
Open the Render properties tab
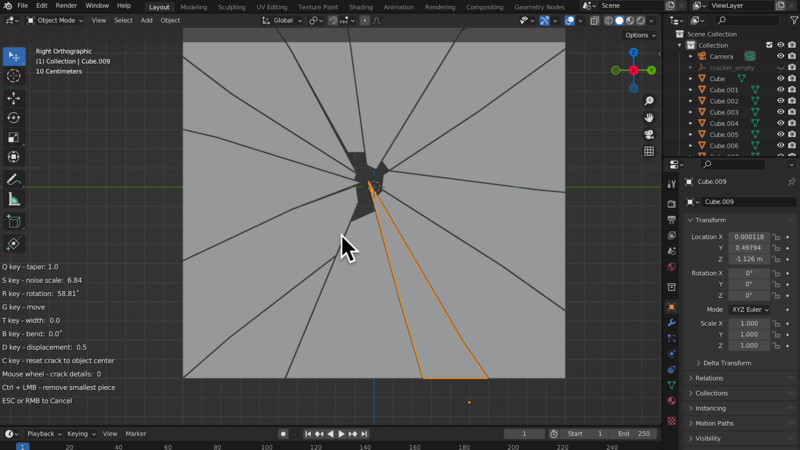click(x=671, y=204)
